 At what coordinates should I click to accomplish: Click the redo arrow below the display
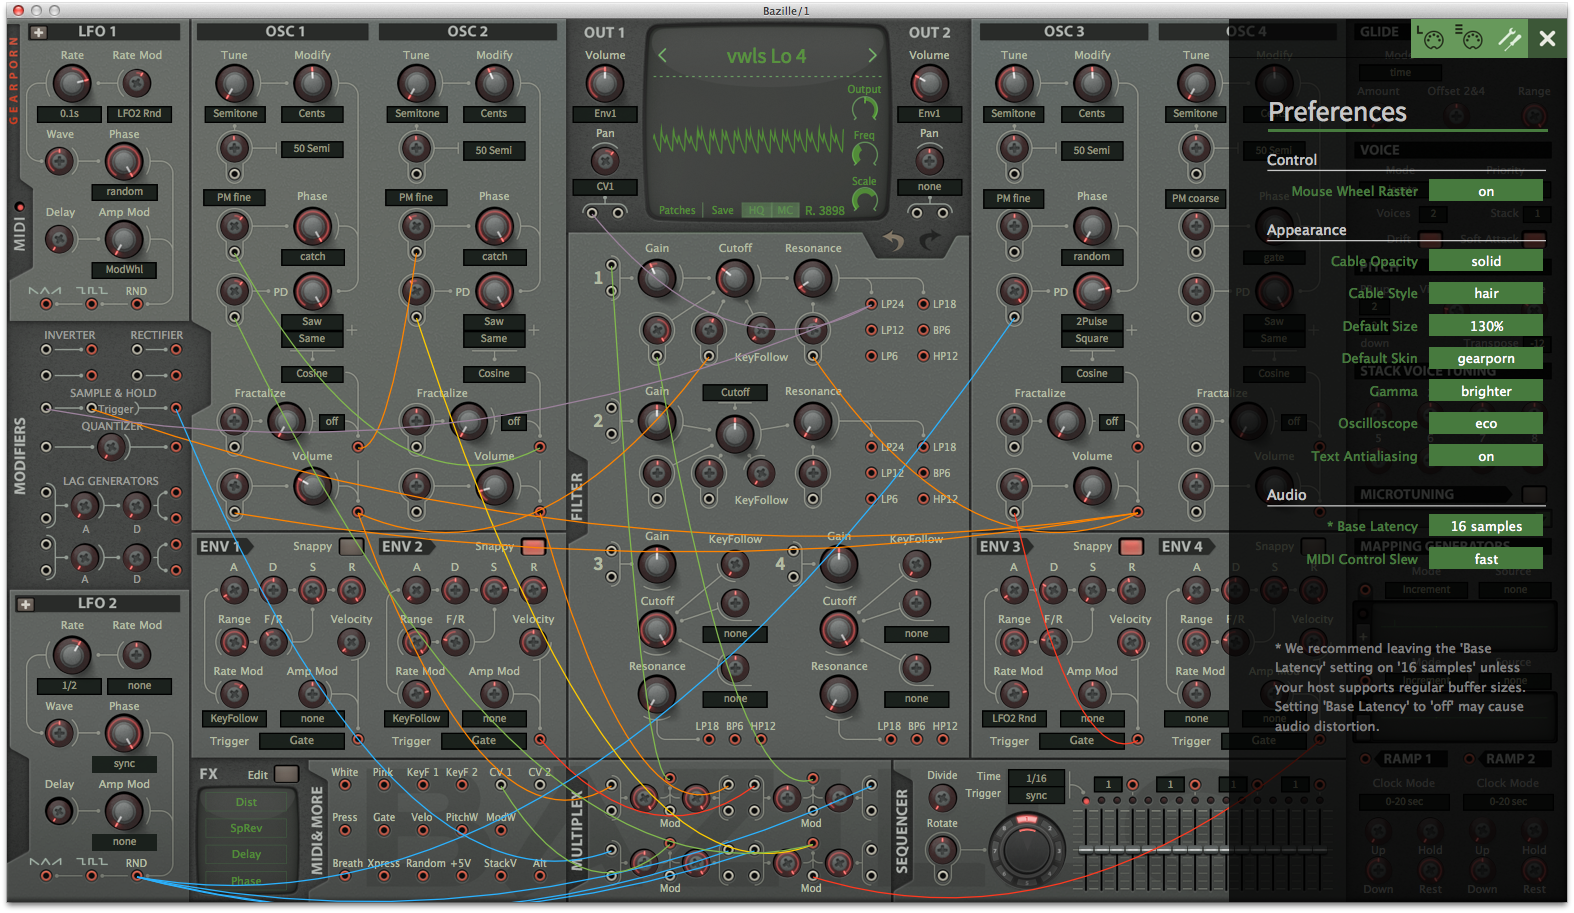pos(931,241)
